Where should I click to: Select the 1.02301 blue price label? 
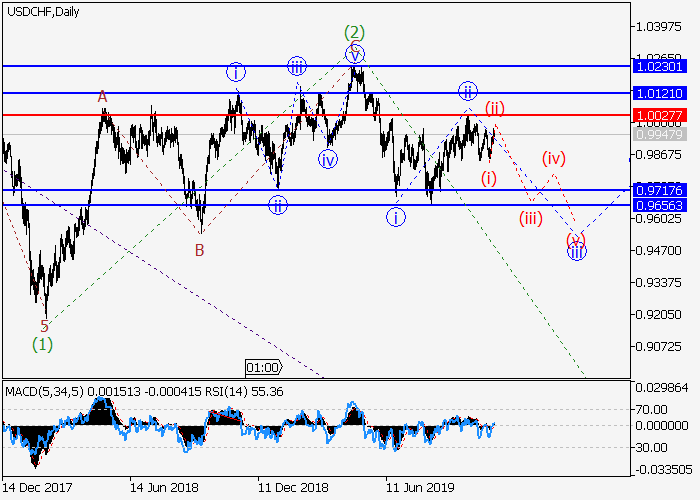(659, 66)
